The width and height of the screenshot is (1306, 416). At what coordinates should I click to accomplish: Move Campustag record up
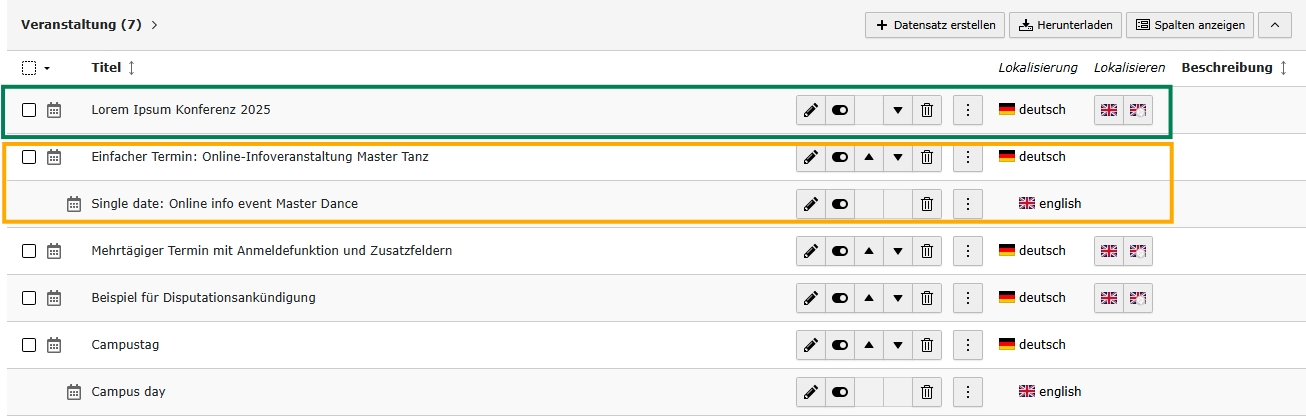pyautogui.click(x=869, y=345)
